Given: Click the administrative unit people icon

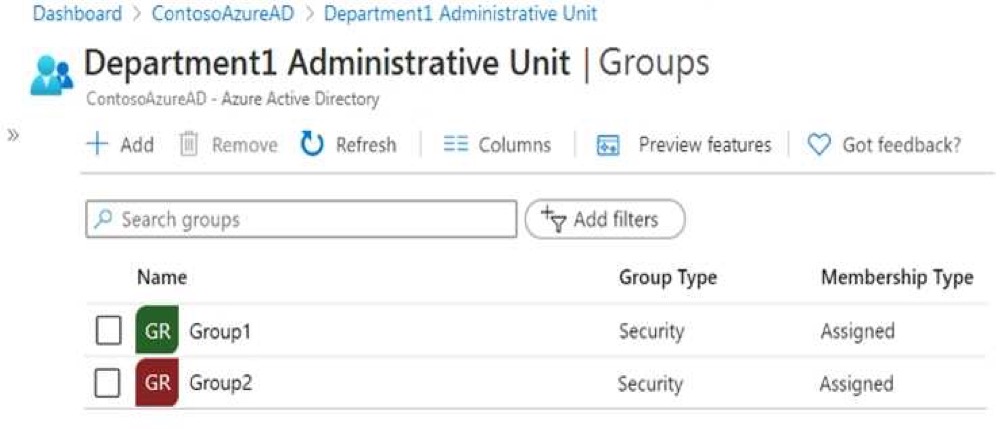Looking at the screenshot, I should coord(52,76).
